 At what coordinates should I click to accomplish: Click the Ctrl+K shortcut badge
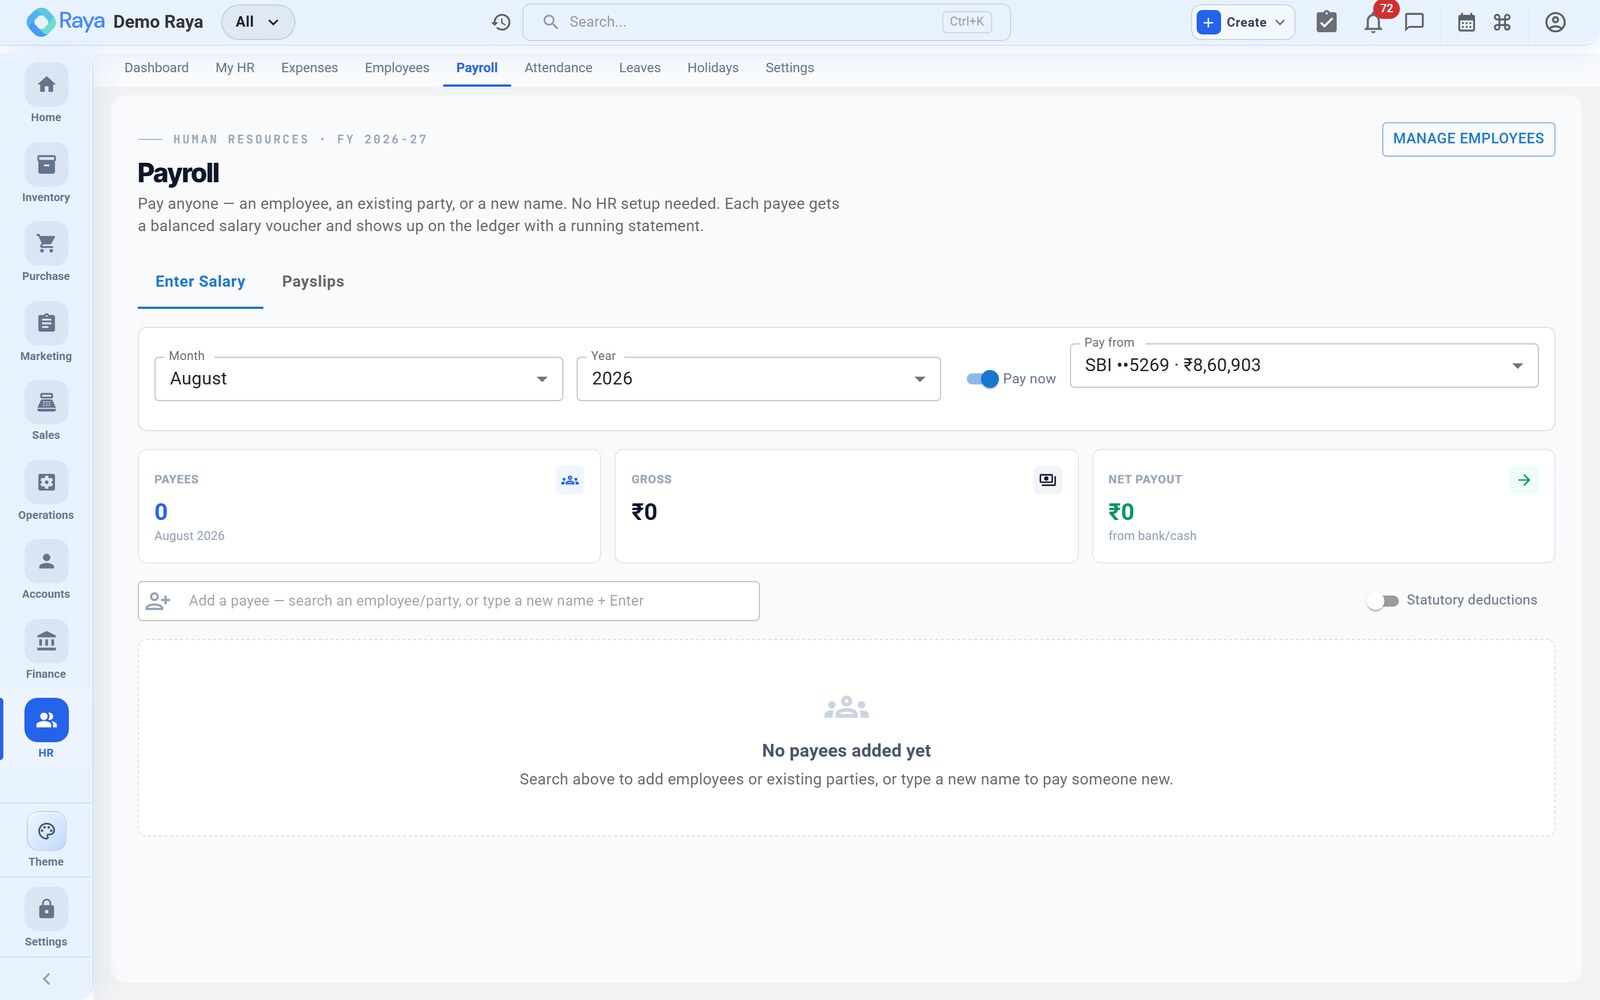pos(967,22)
